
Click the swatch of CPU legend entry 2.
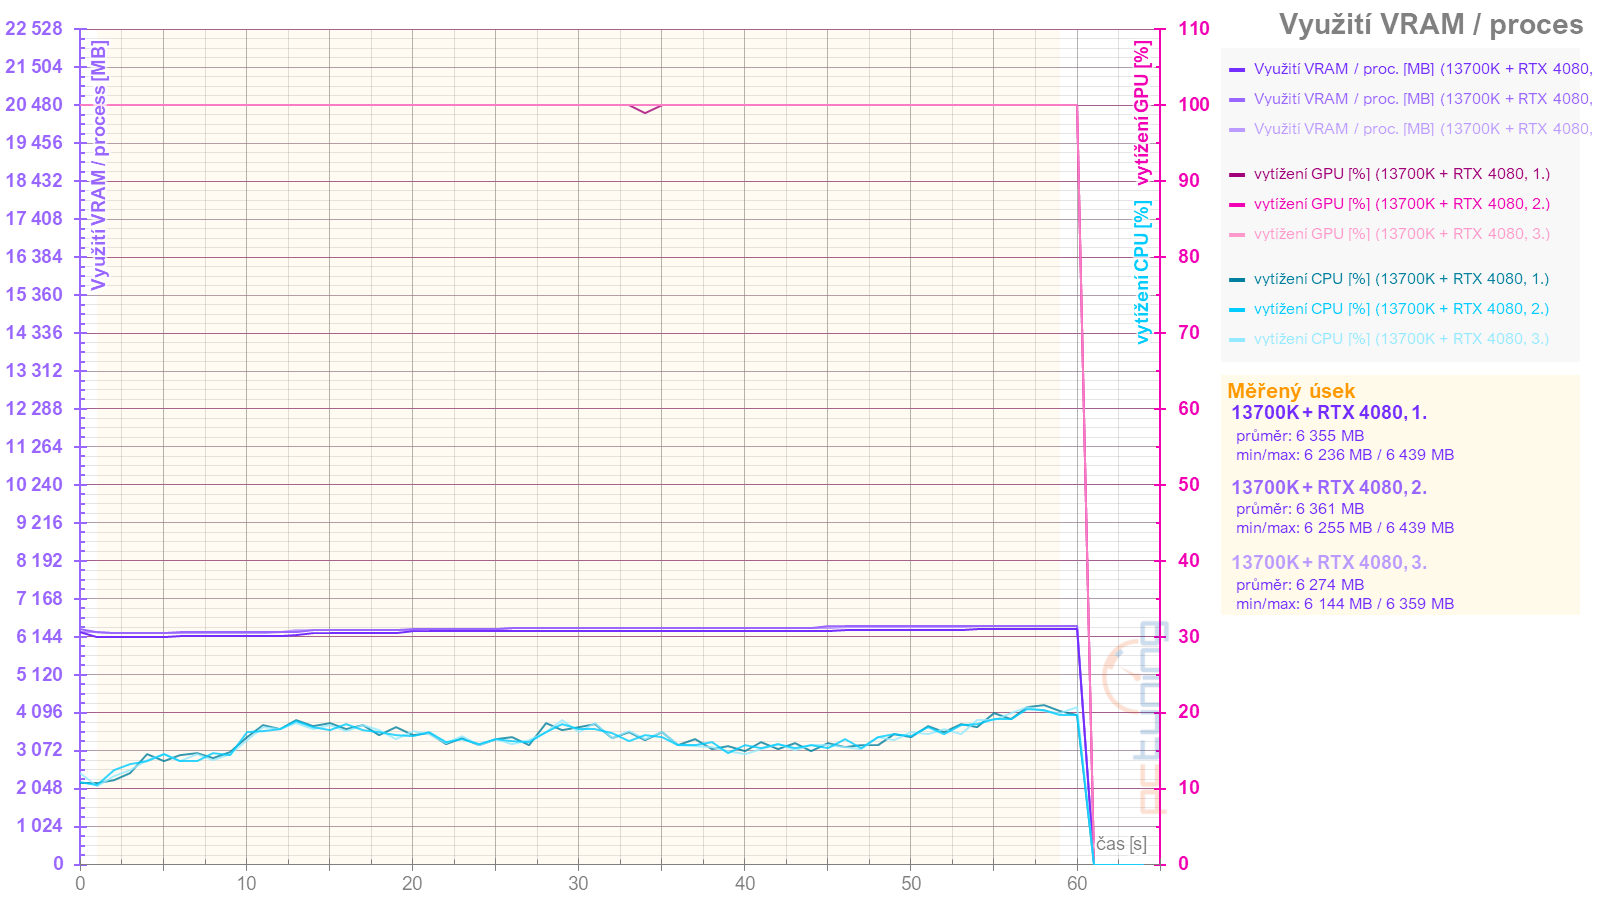pos(1237,310)
